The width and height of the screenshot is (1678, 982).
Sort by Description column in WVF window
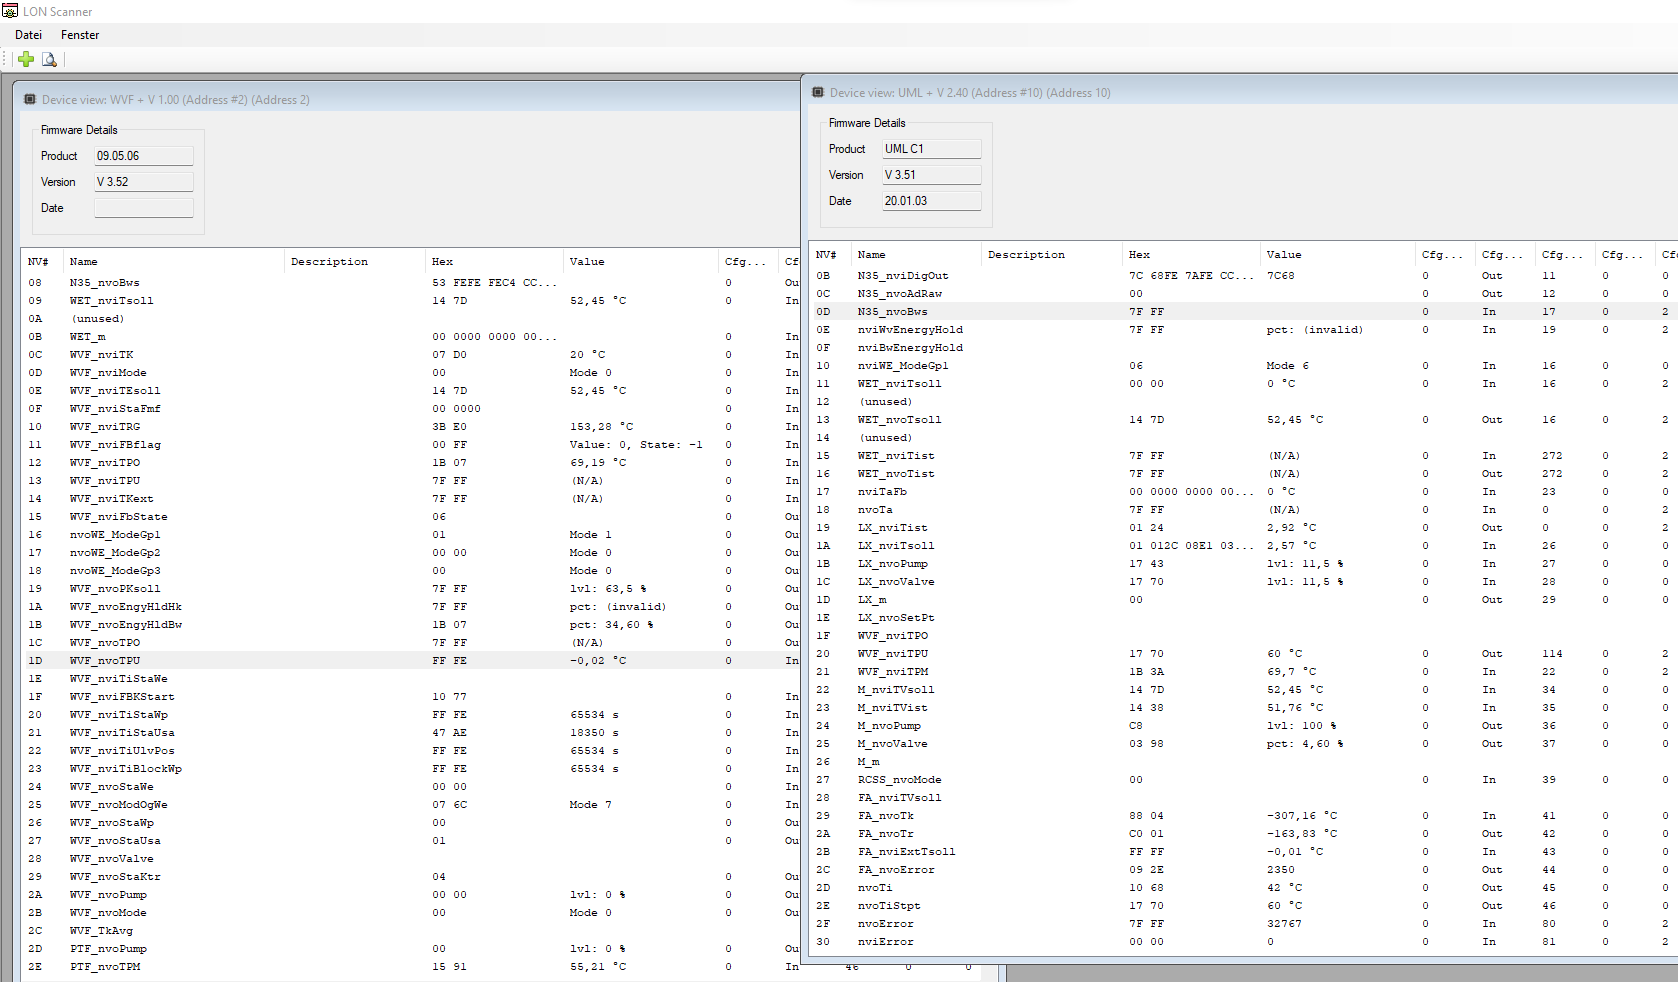pos(356,262)
